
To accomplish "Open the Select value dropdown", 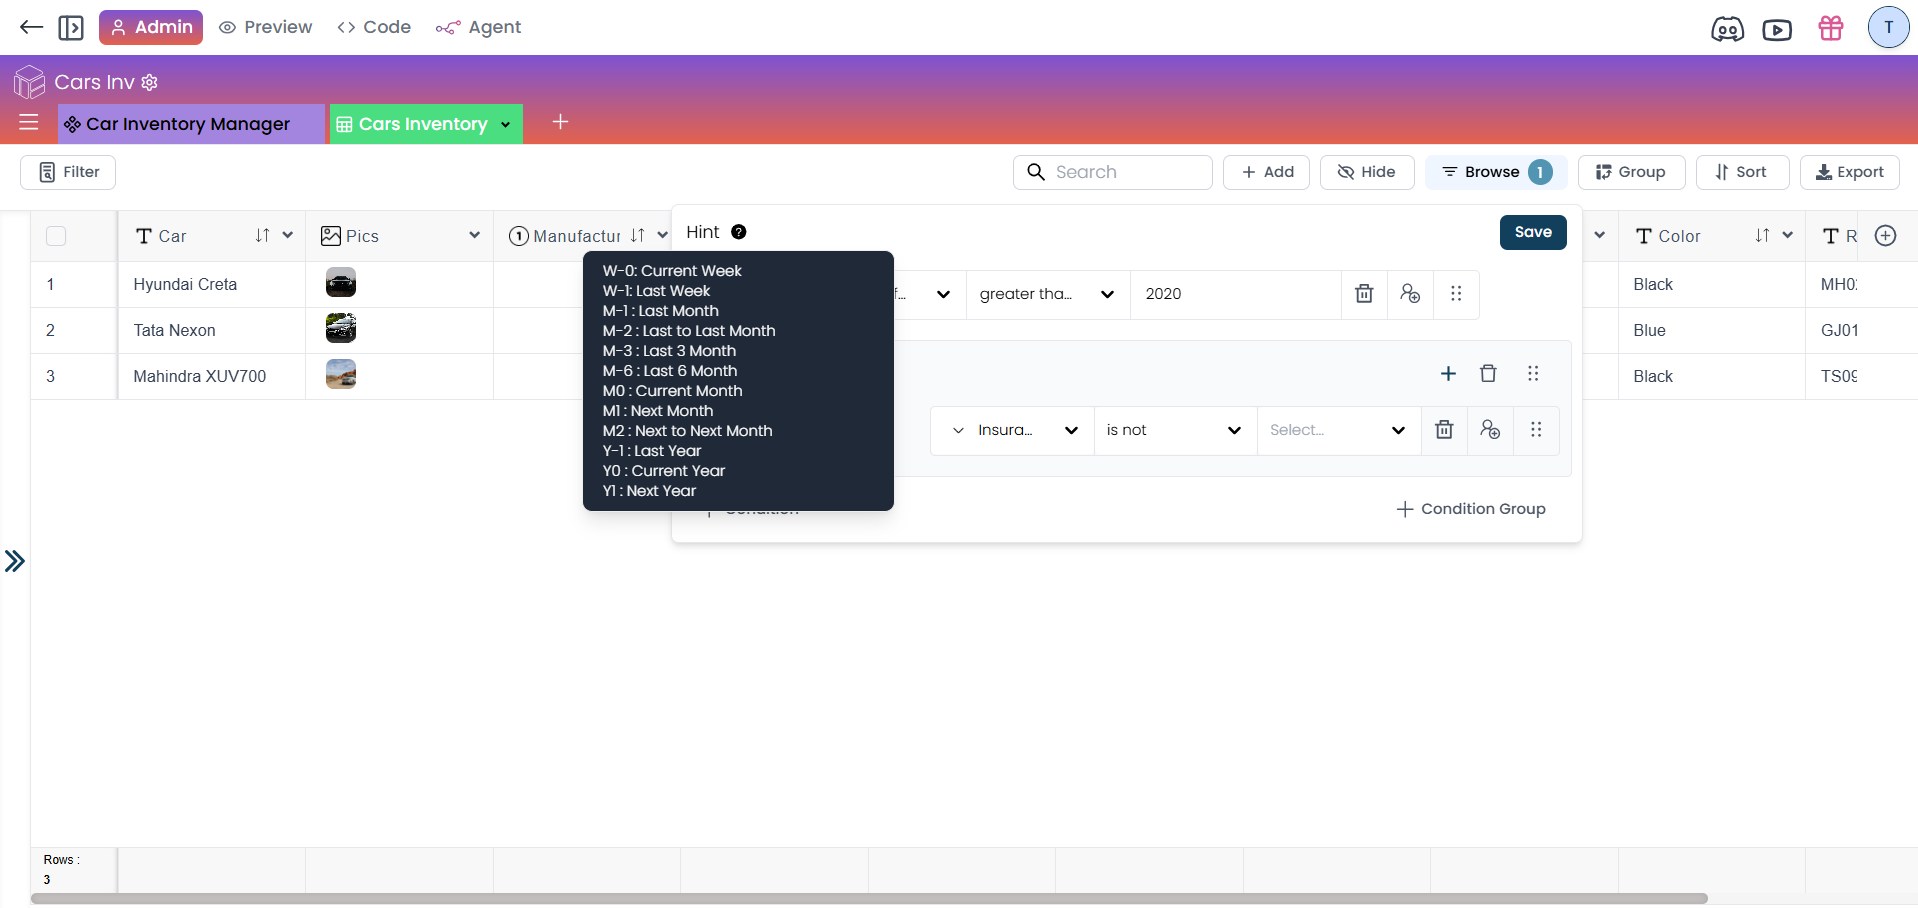I will 1337,430.
